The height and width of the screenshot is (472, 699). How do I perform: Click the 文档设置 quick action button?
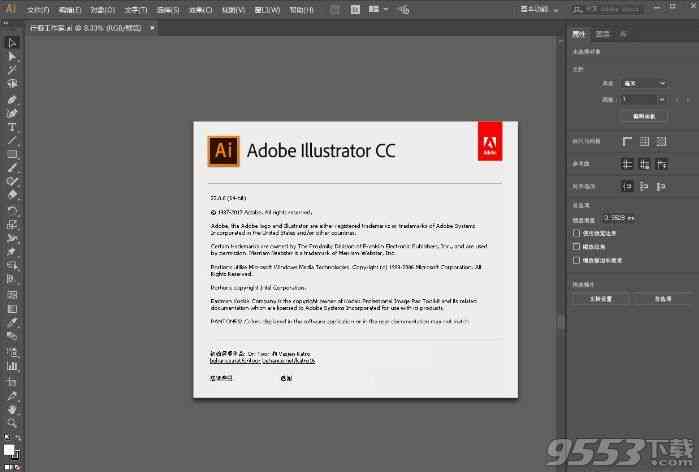601,299
